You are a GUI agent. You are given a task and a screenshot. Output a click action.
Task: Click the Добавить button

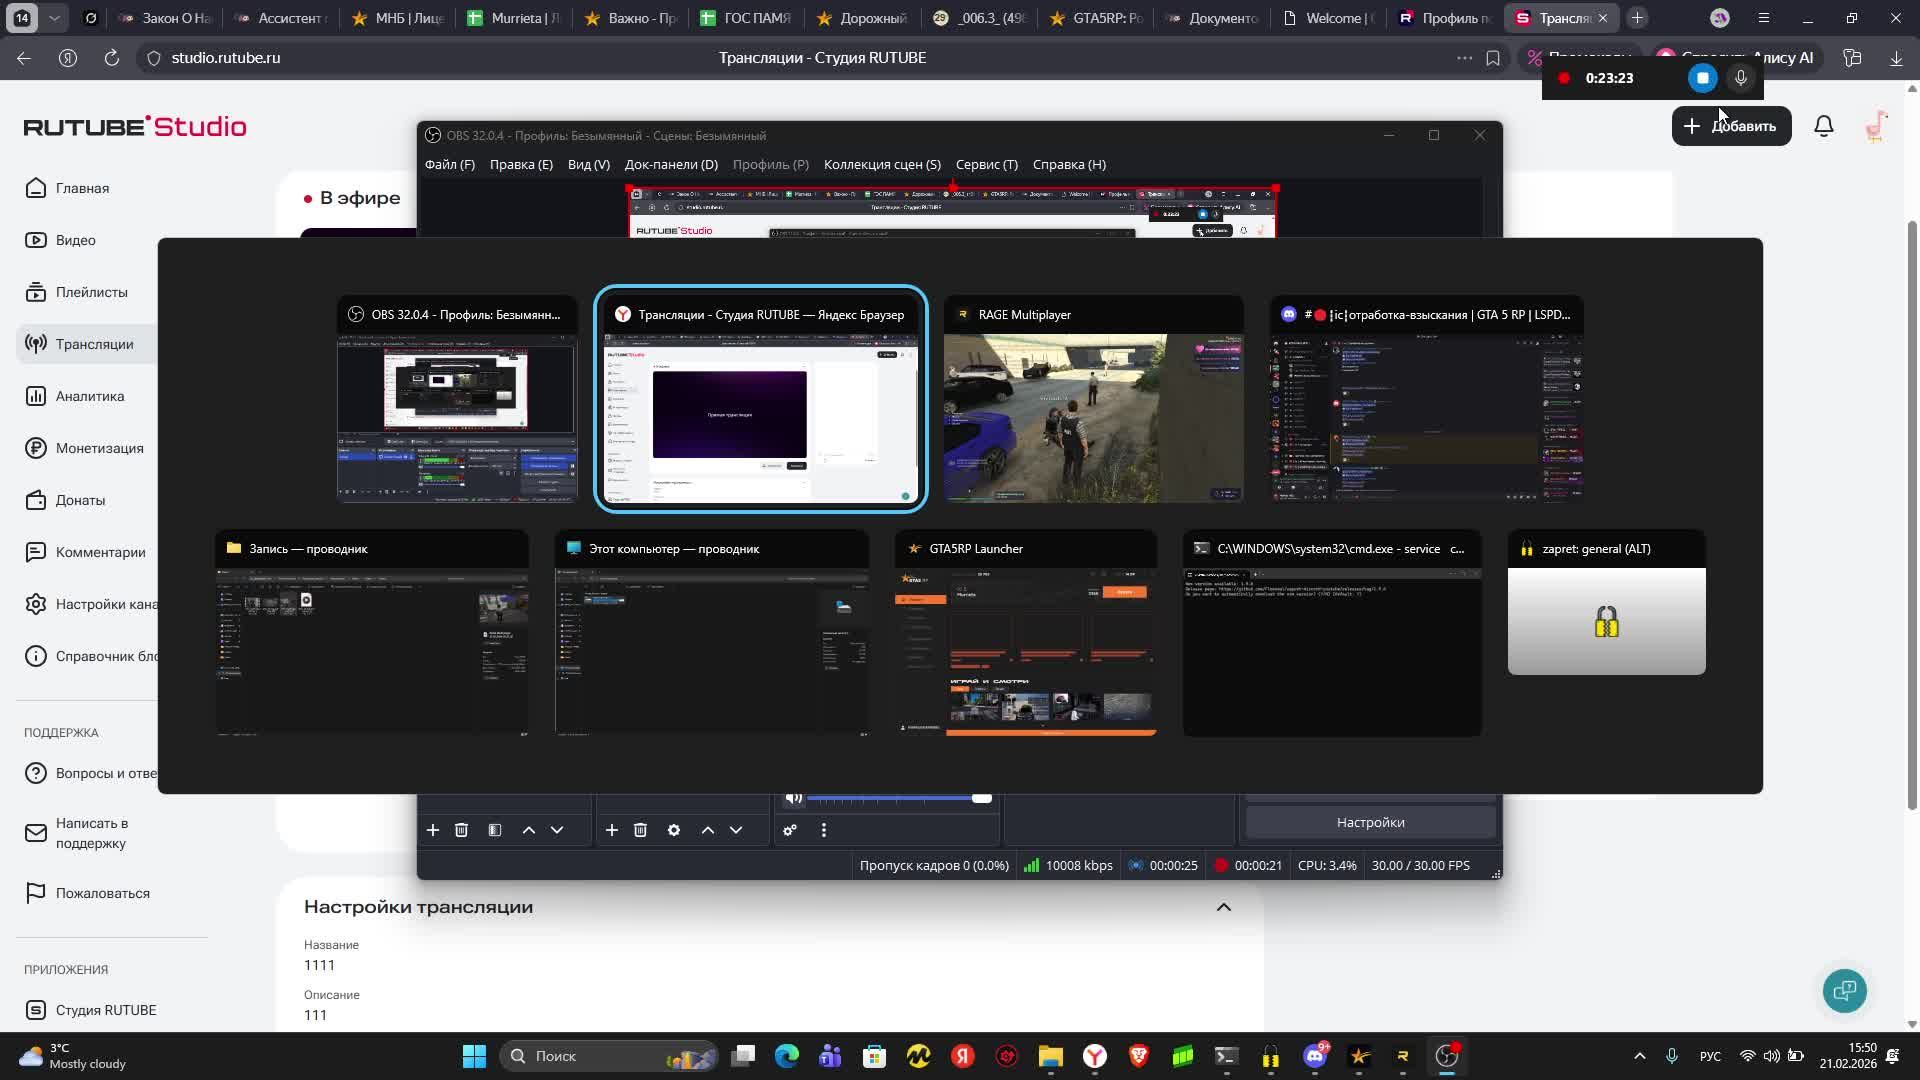pos(1731,126)
